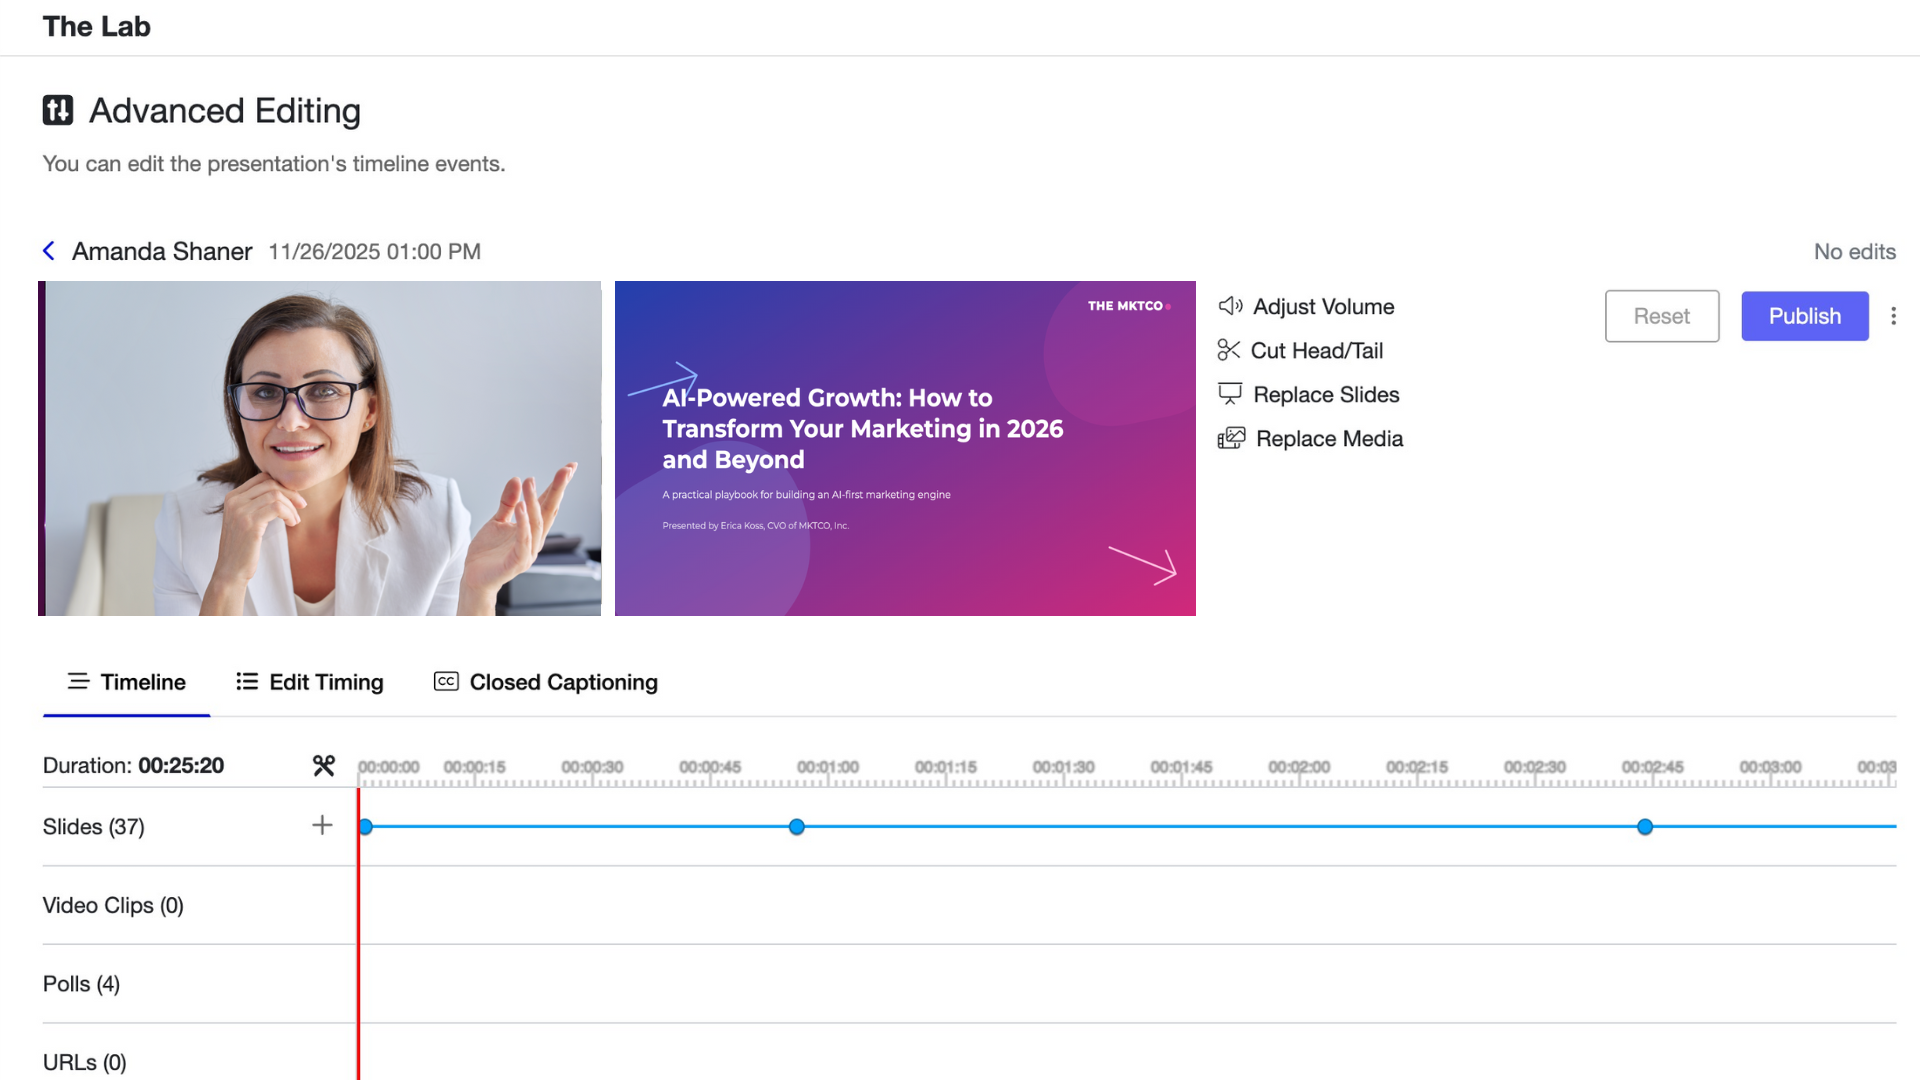
Task: Click the Advanced Editing icon in the heading
Action: pyautogui.click(x=59, y=110)
